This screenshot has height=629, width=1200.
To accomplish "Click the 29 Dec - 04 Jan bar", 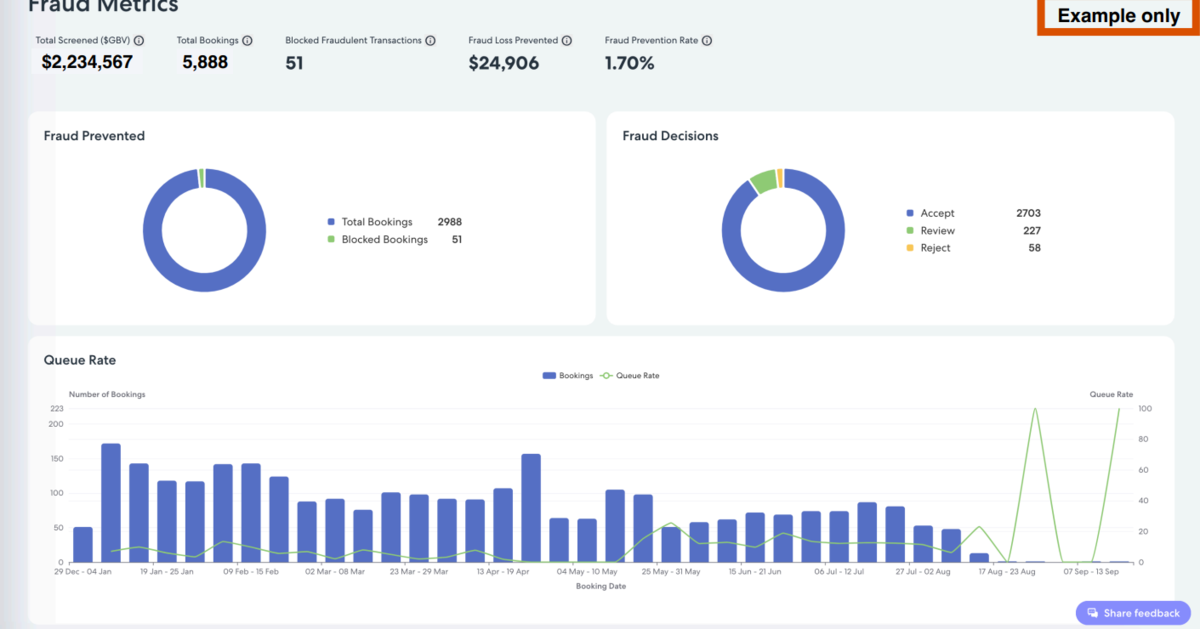I will (x=83, y=544).
